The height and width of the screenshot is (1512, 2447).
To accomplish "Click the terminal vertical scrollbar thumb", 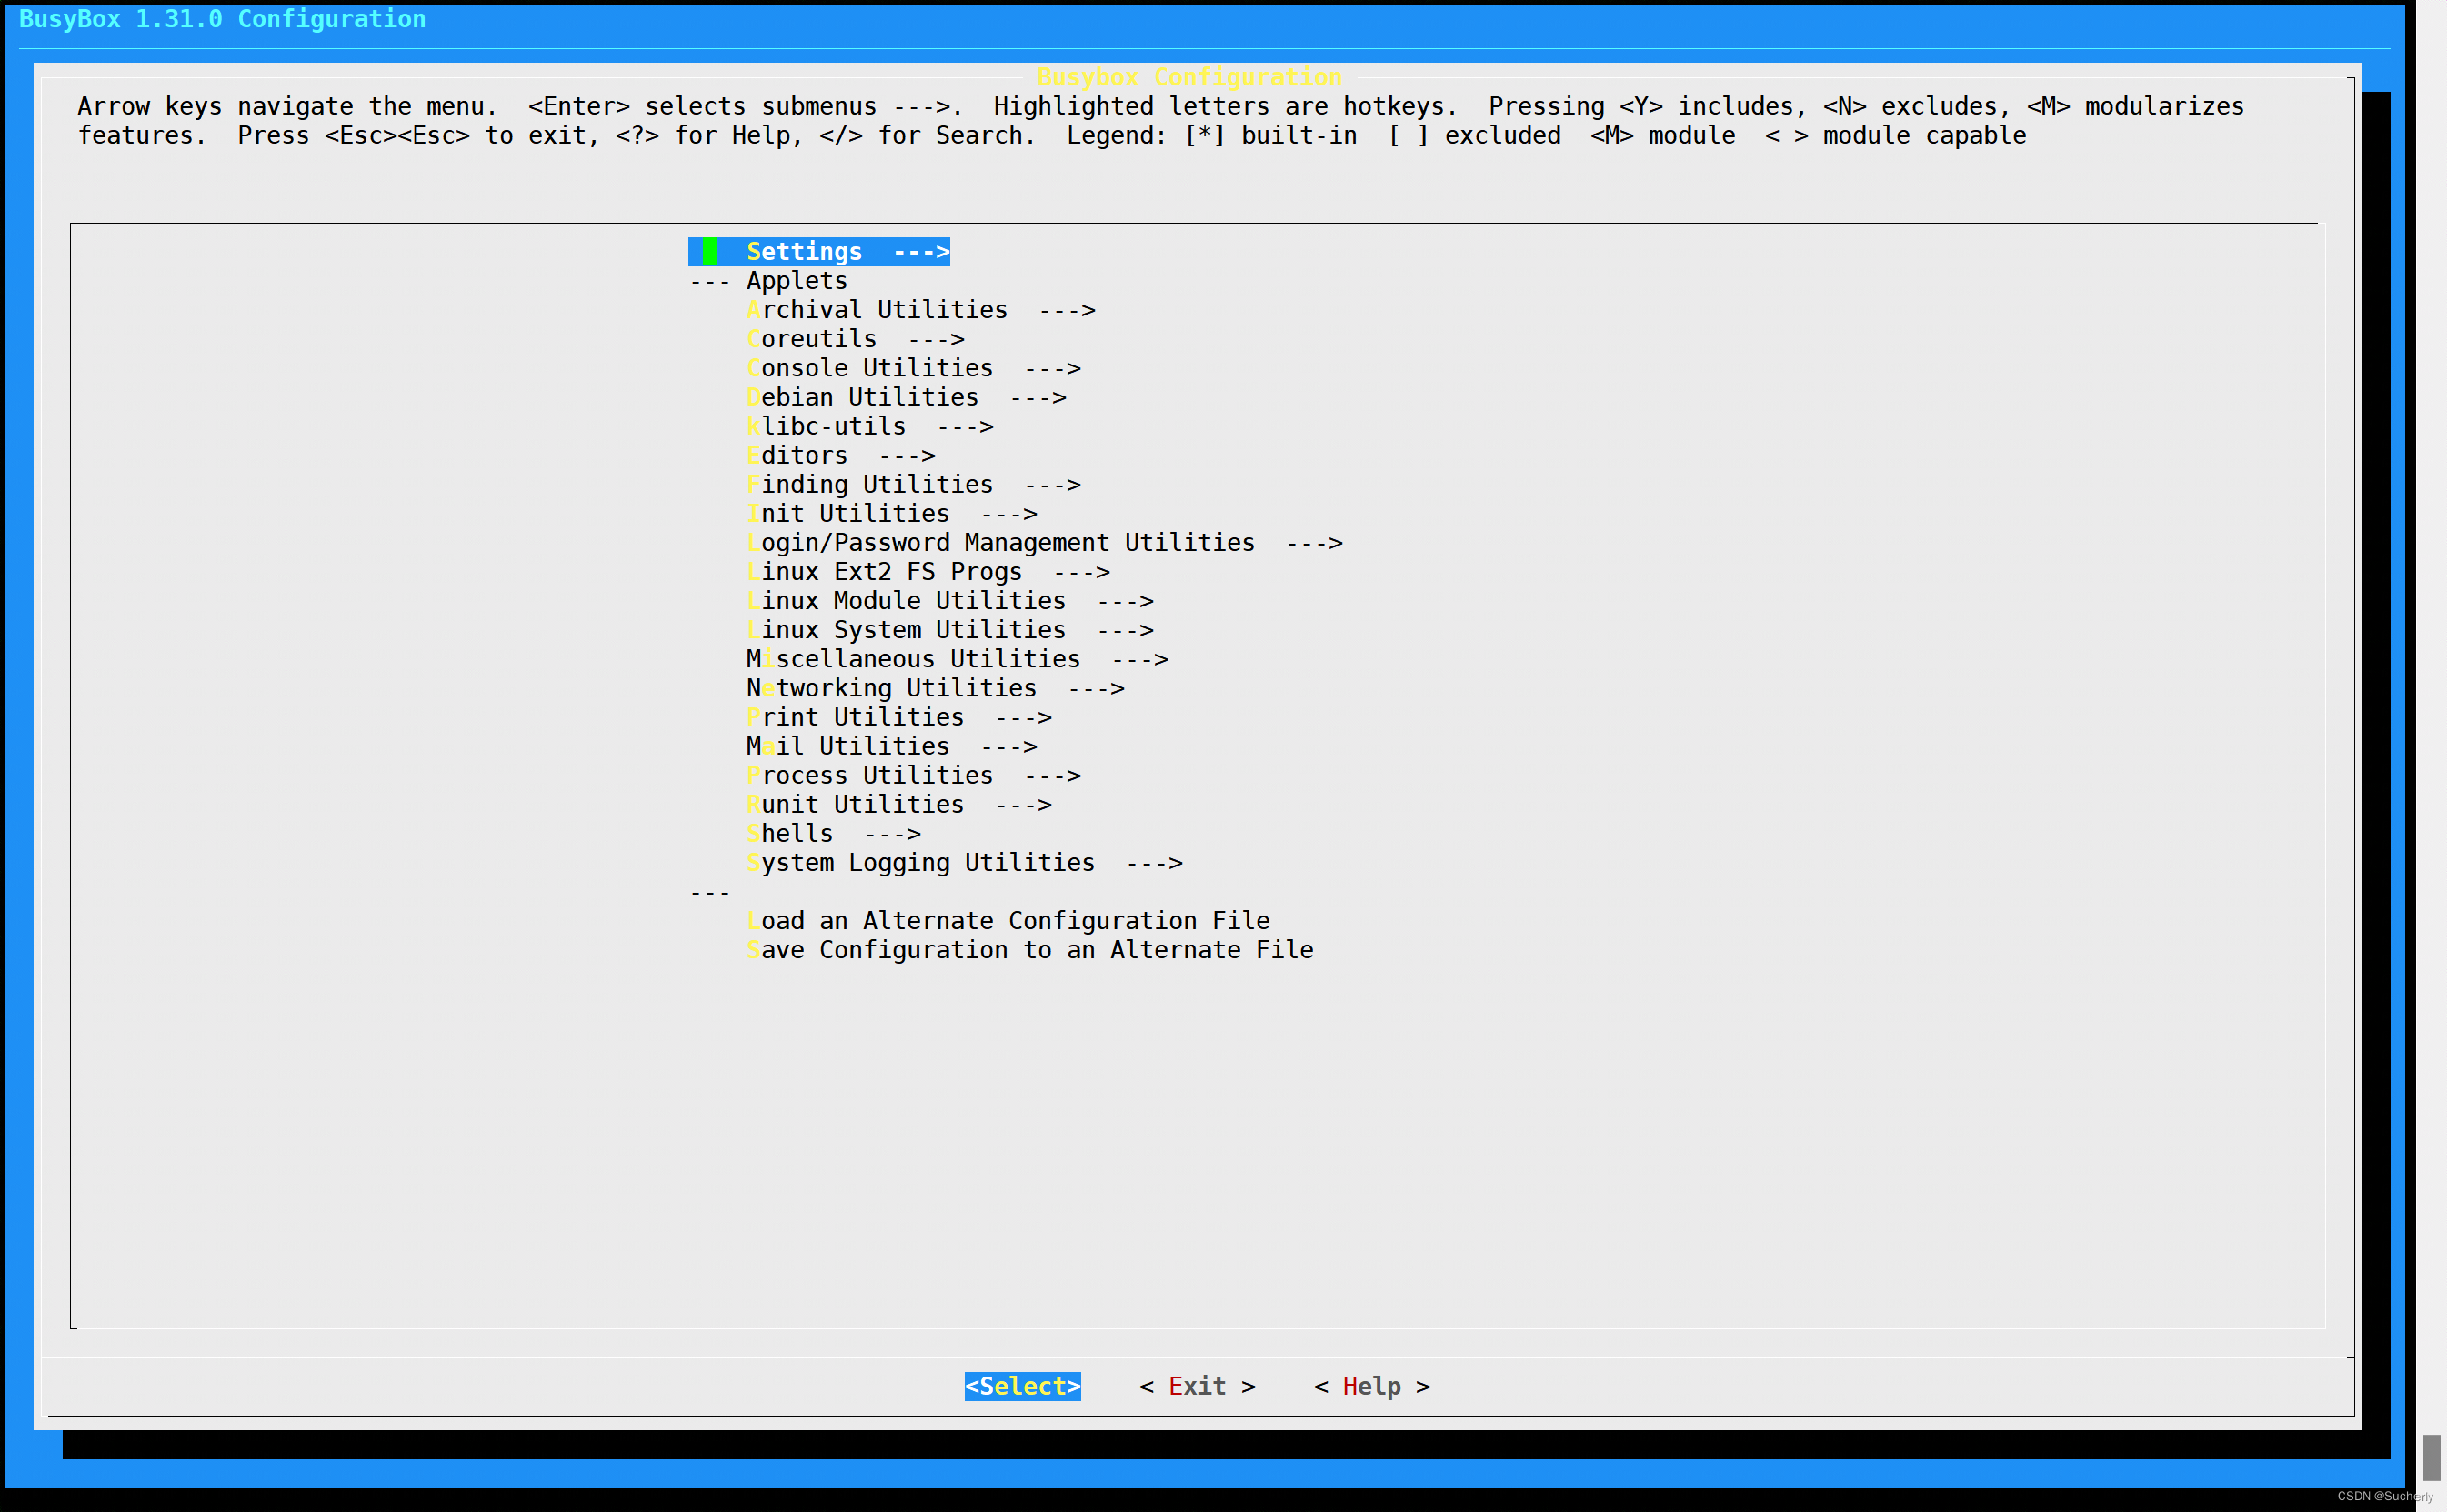I will click(x=2432, y=1457).
